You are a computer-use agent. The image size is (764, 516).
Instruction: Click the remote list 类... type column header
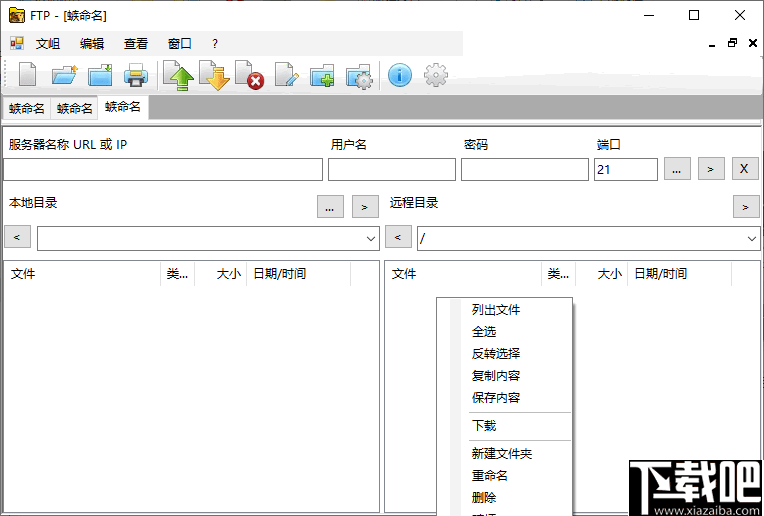tap(558, 274)
